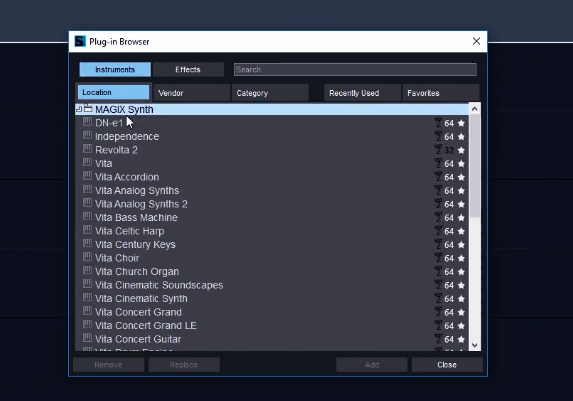The height and width of the screenshot is (401, 573).
Task: Toggle favorite star for Vita Century Keys
Action: (x=461, y=245)
